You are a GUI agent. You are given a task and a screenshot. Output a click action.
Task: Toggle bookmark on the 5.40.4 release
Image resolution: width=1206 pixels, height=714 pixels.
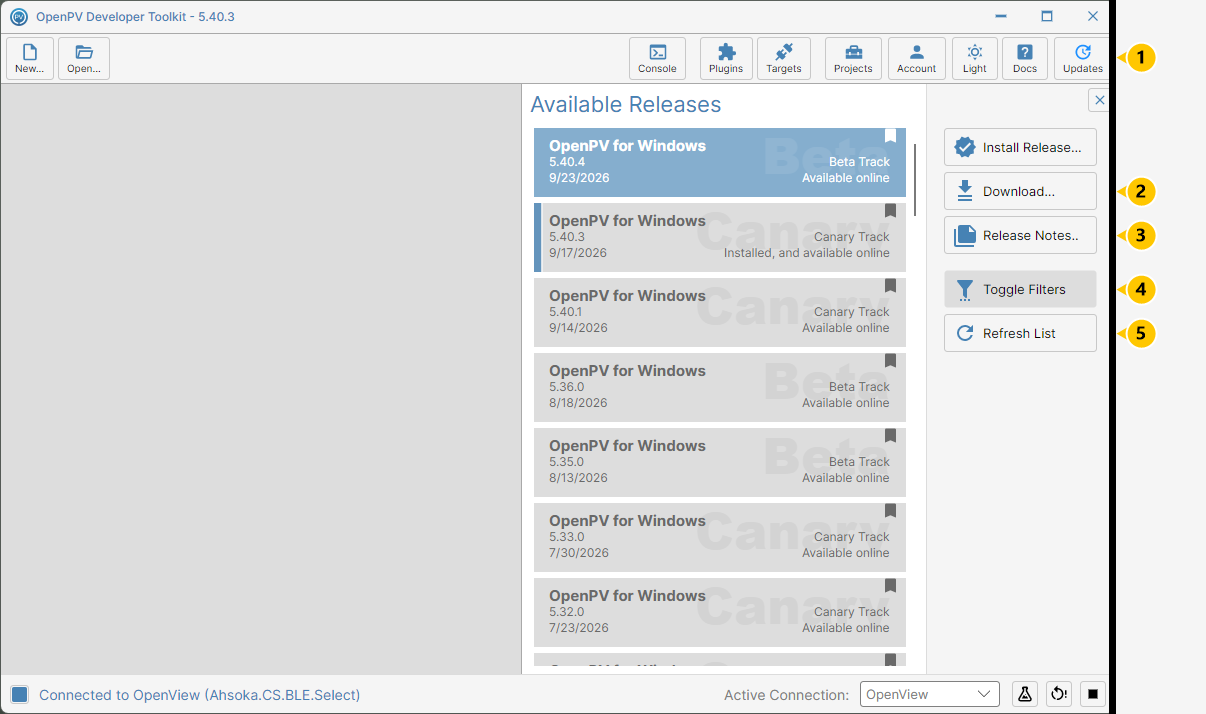[890, 136]
